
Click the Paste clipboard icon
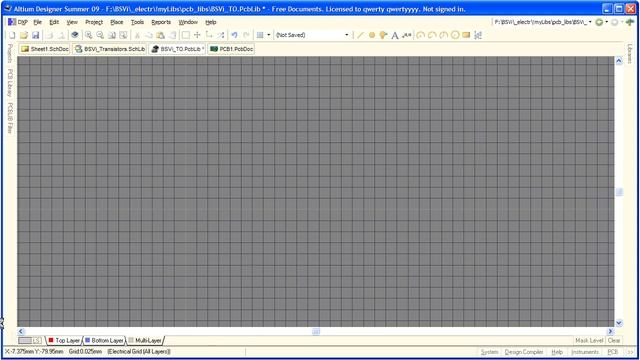[x=160, y=35]
